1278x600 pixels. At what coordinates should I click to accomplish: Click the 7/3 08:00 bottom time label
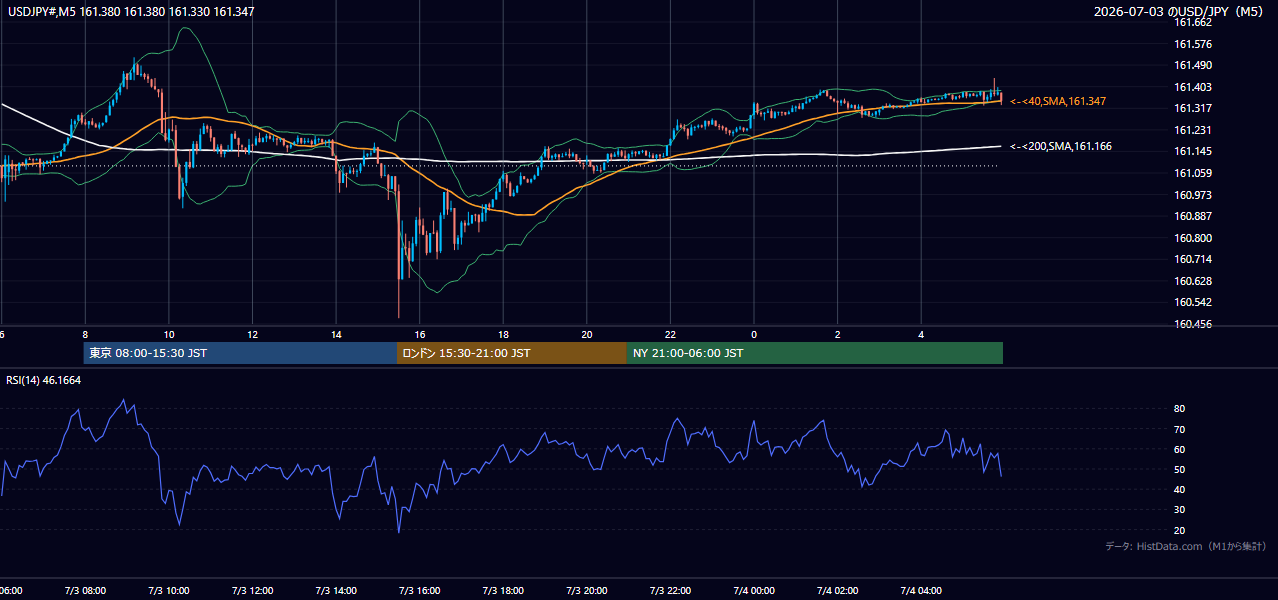pyautogui.click(x=85, y=590)
